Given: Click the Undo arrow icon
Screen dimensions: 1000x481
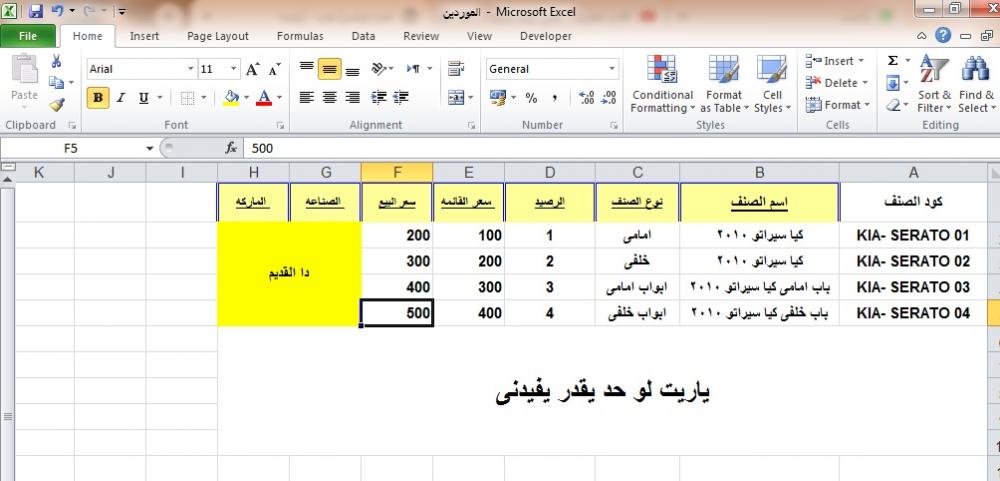Looking at the screenshot, I should (57, 11).
